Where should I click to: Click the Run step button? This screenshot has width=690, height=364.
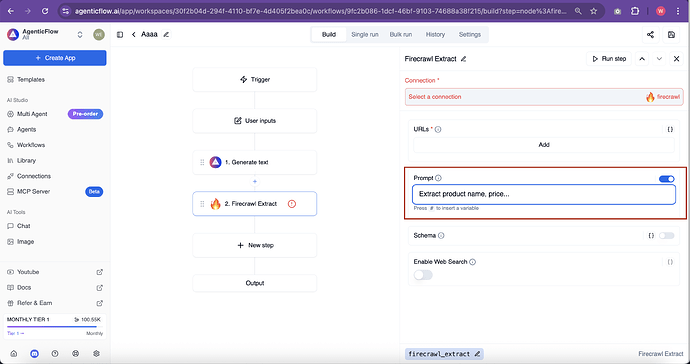pyautogui.click(x=609, y=59)
